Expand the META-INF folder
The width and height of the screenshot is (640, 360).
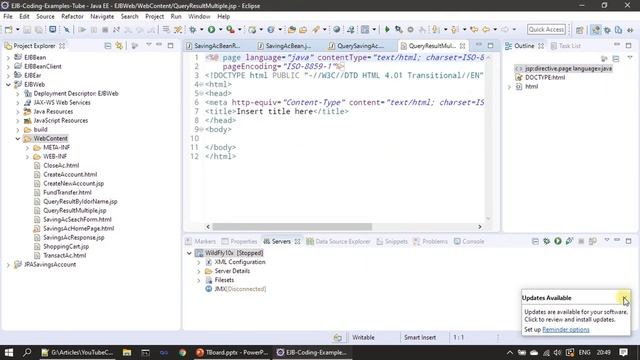(x=27, y=148)
